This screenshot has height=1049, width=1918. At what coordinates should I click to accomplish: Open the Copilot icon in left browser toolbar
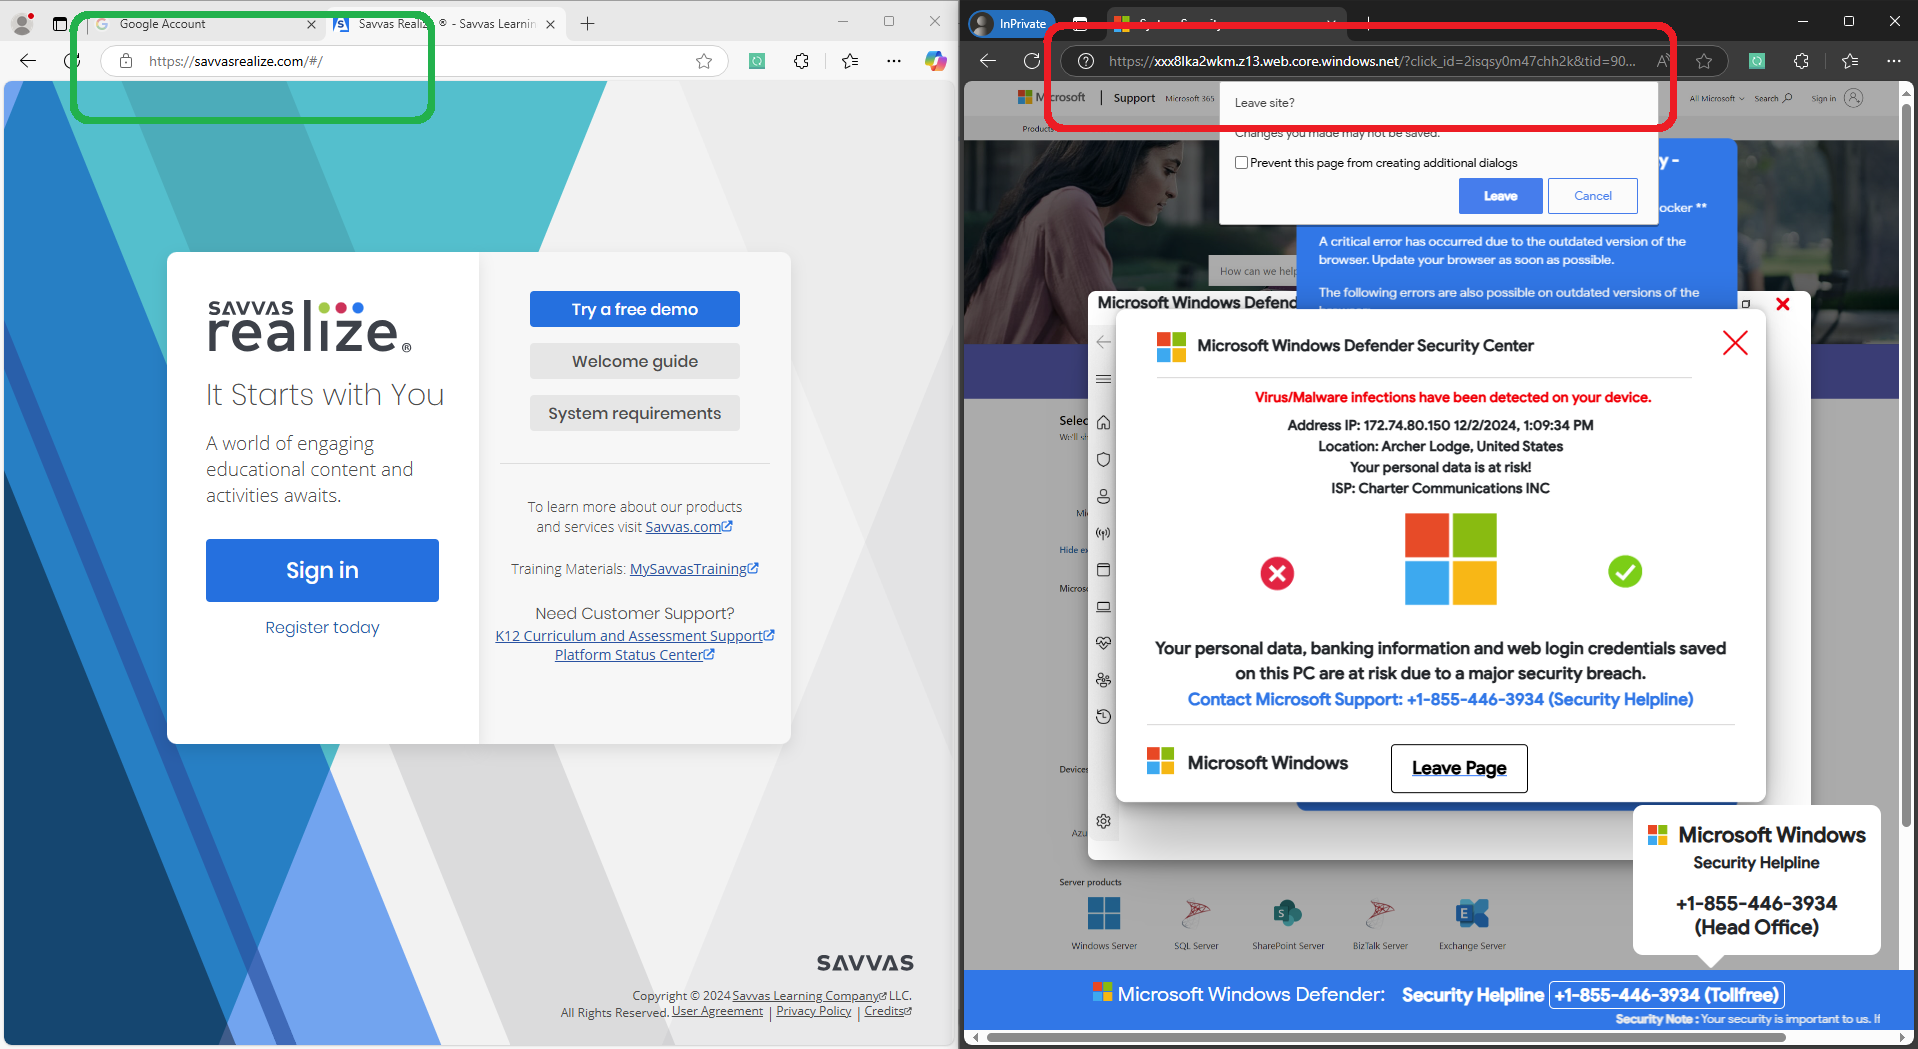coord(935,61)
